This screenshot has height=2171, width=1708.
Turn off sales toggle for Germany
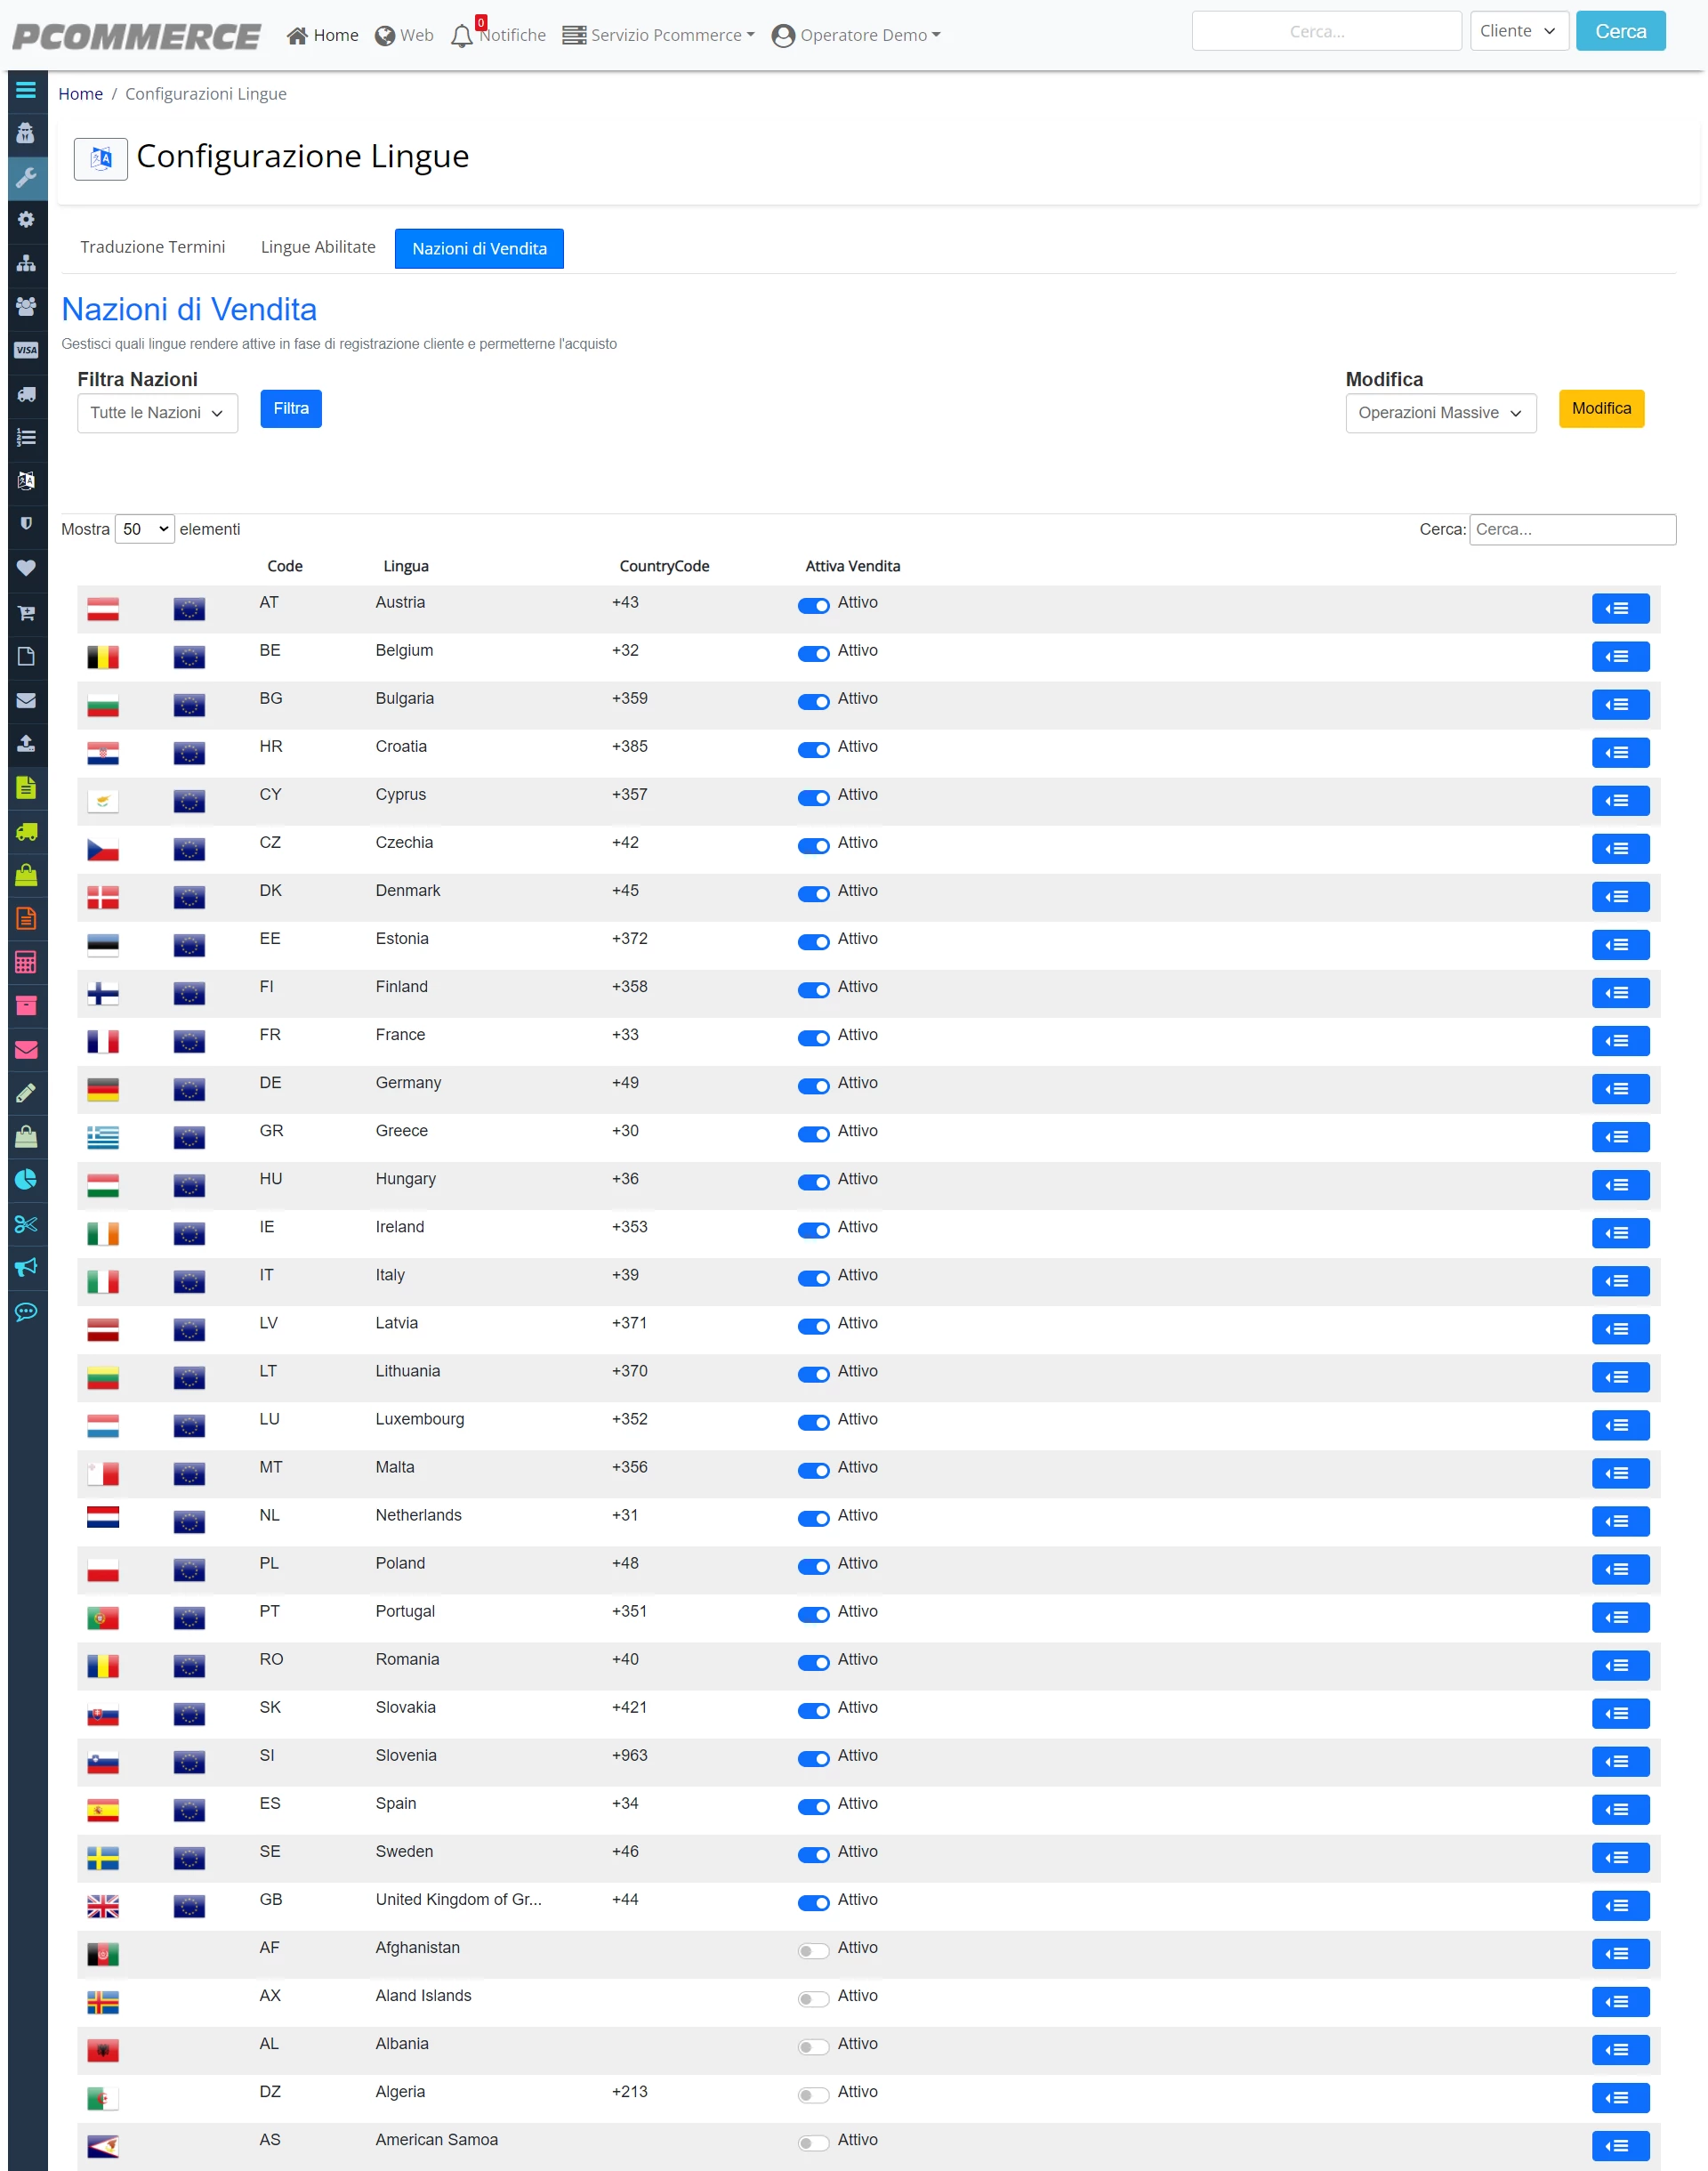[x=813, y=1086]
